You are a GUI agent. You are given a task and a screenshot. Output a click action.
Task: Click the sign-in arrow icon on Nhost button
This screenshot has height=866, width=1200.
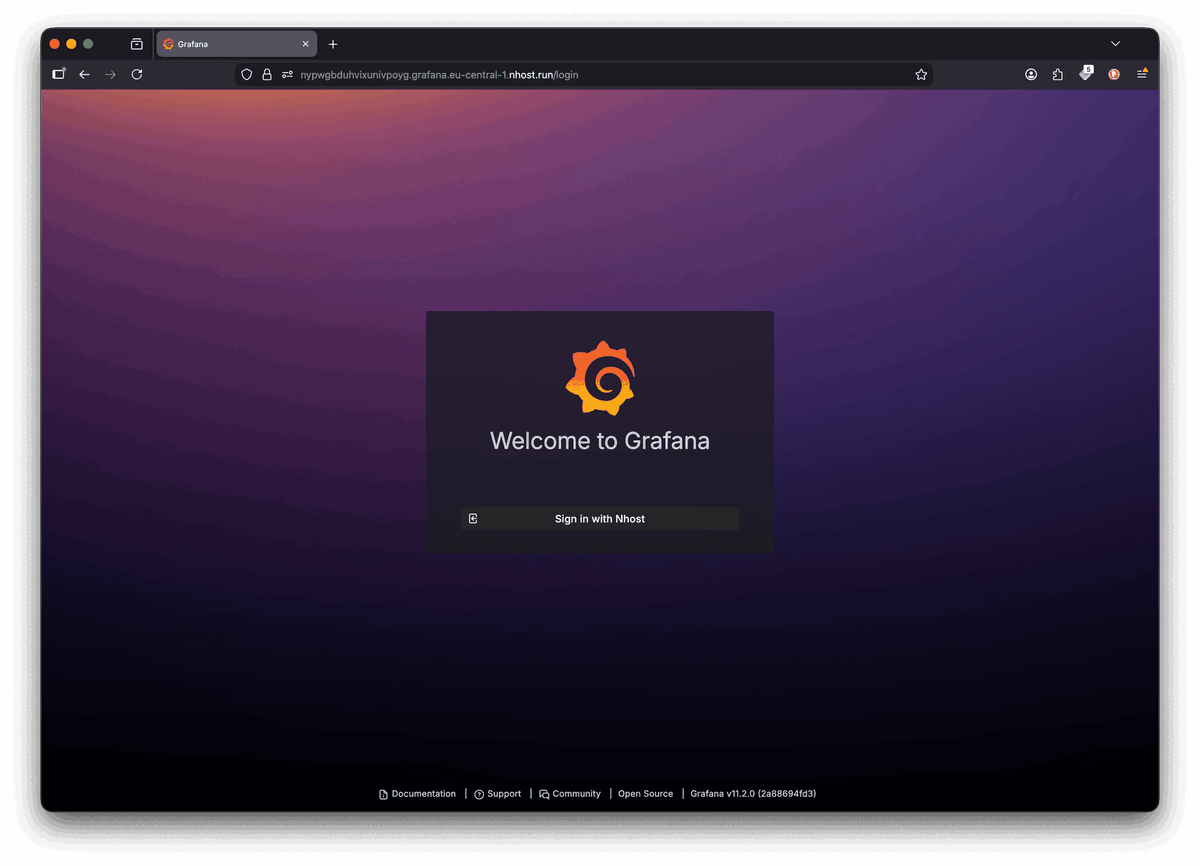click(474, 519)
